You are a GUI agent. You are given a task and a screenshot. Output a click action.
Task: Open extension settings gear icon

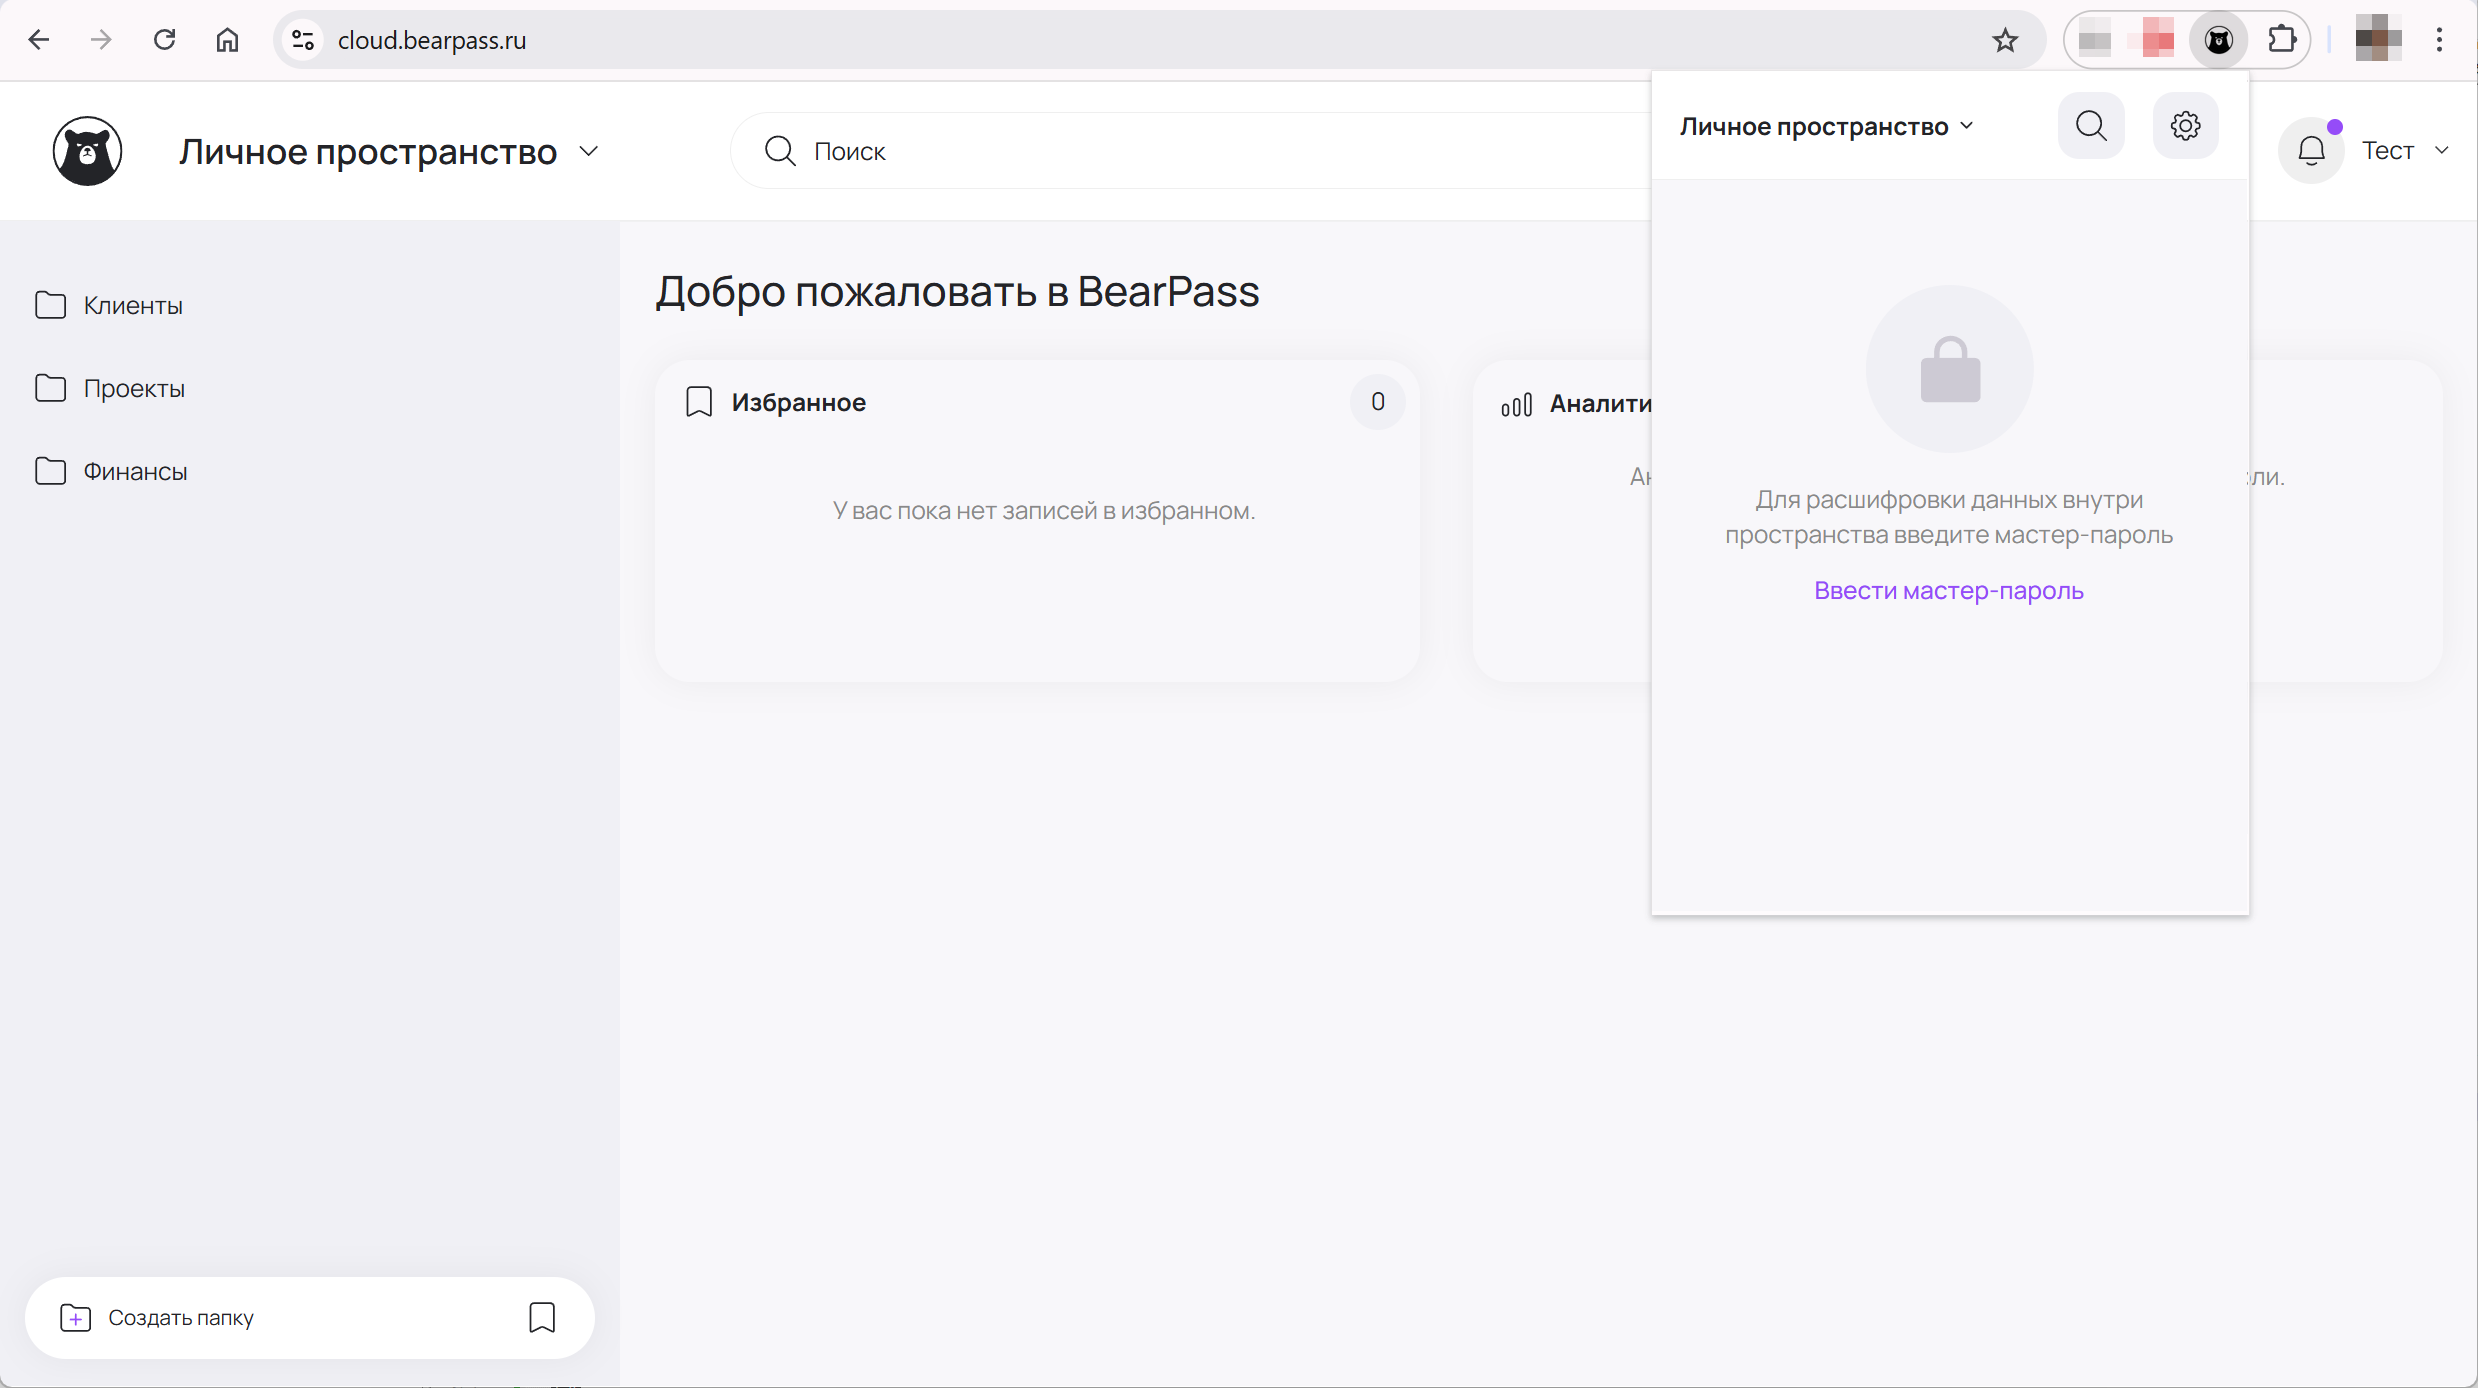tap(2185, 126)
